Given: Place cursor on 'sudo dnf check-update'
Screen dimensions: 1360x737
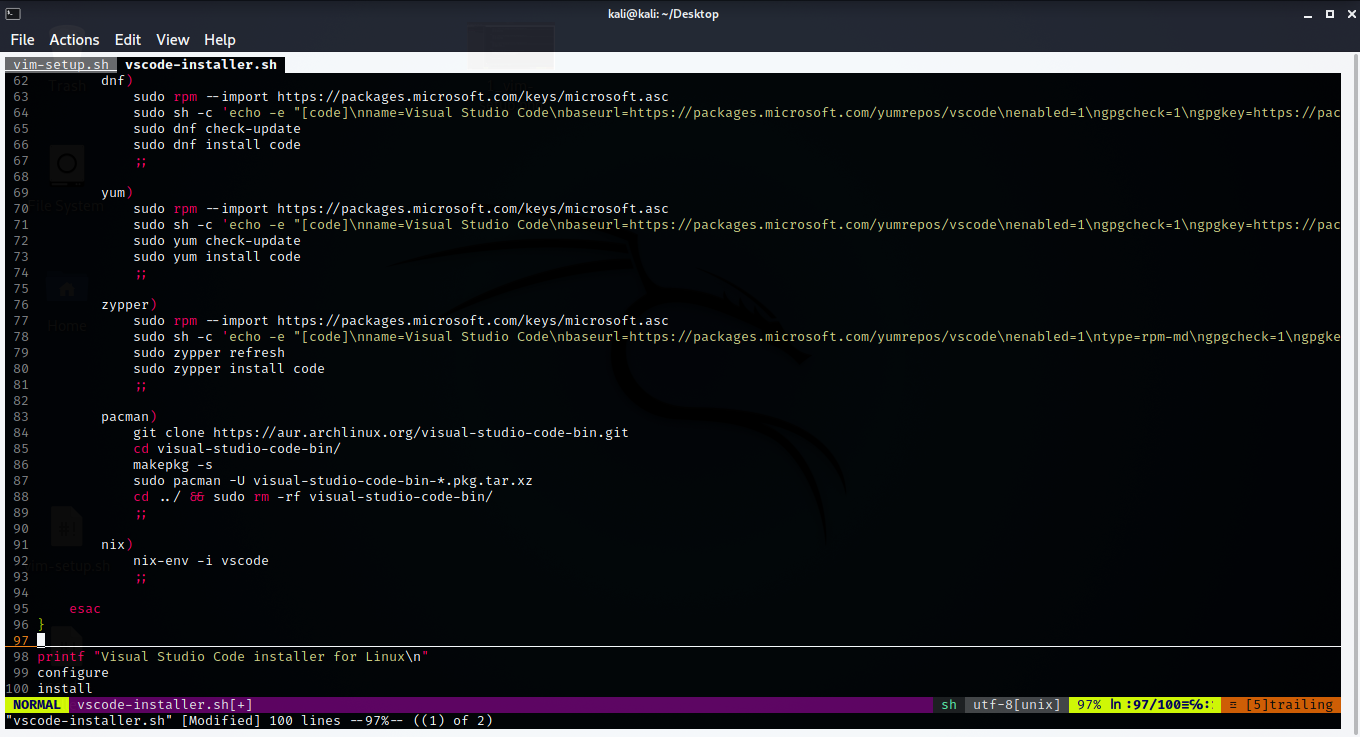Looking at the screenshot, I should 217,129.
